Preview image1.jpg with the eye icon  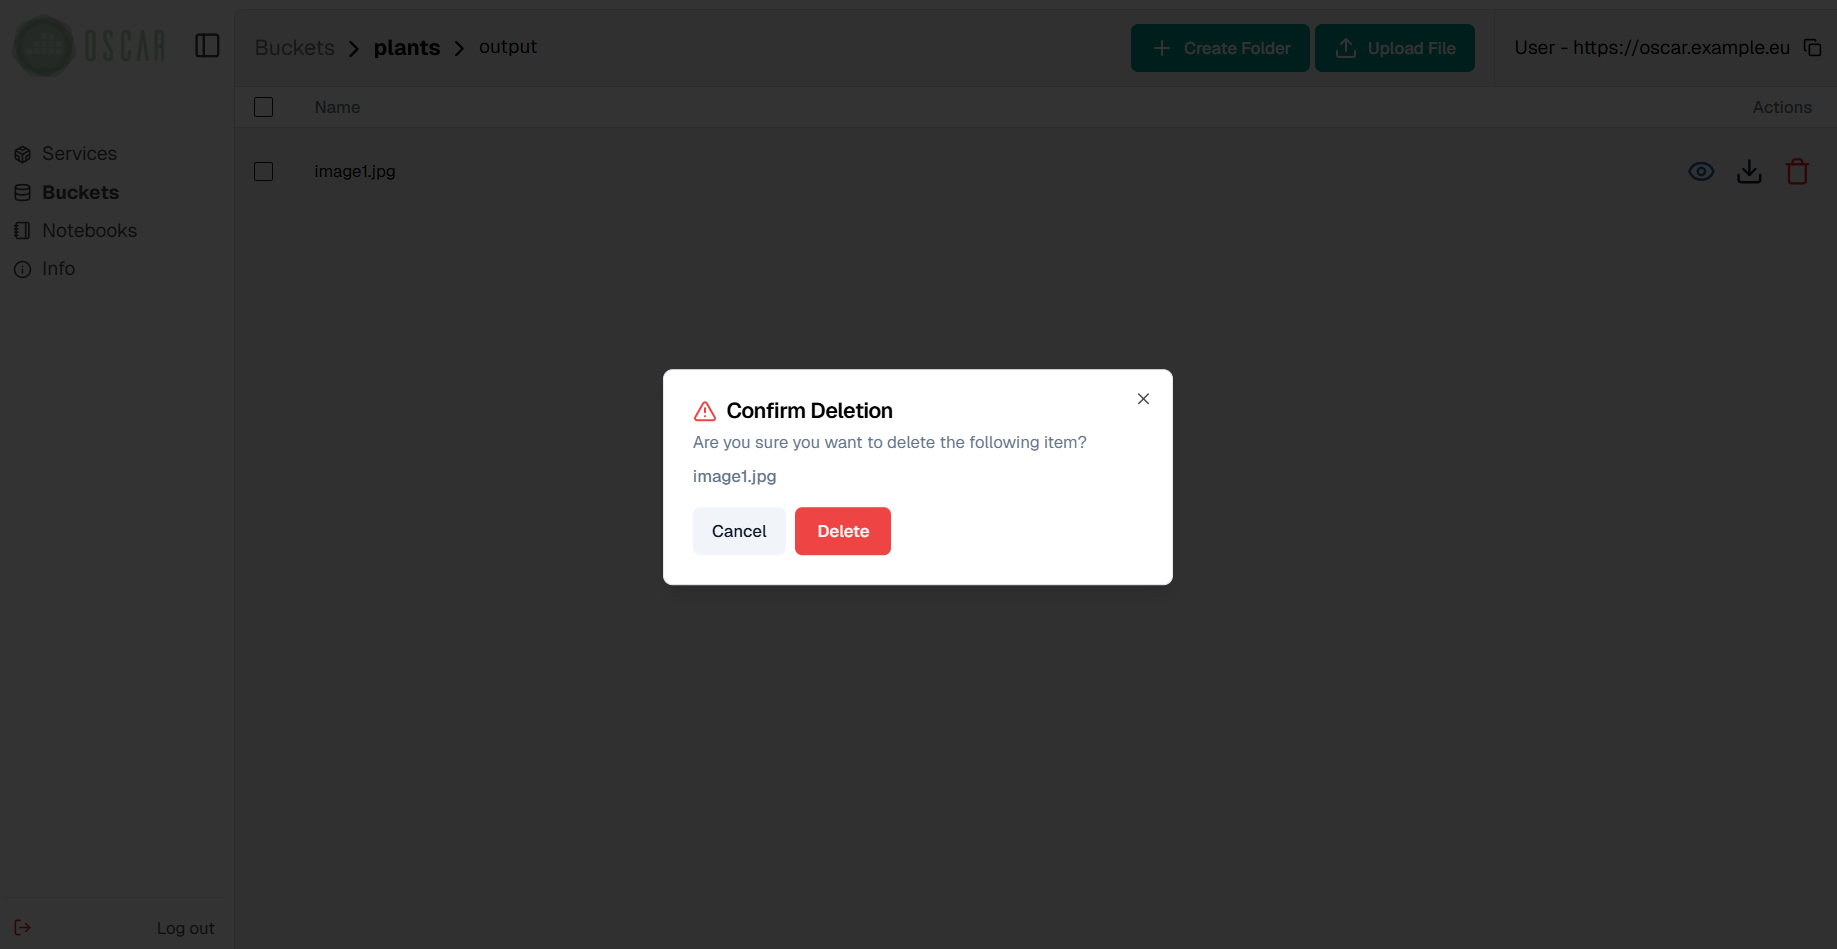1700,172
